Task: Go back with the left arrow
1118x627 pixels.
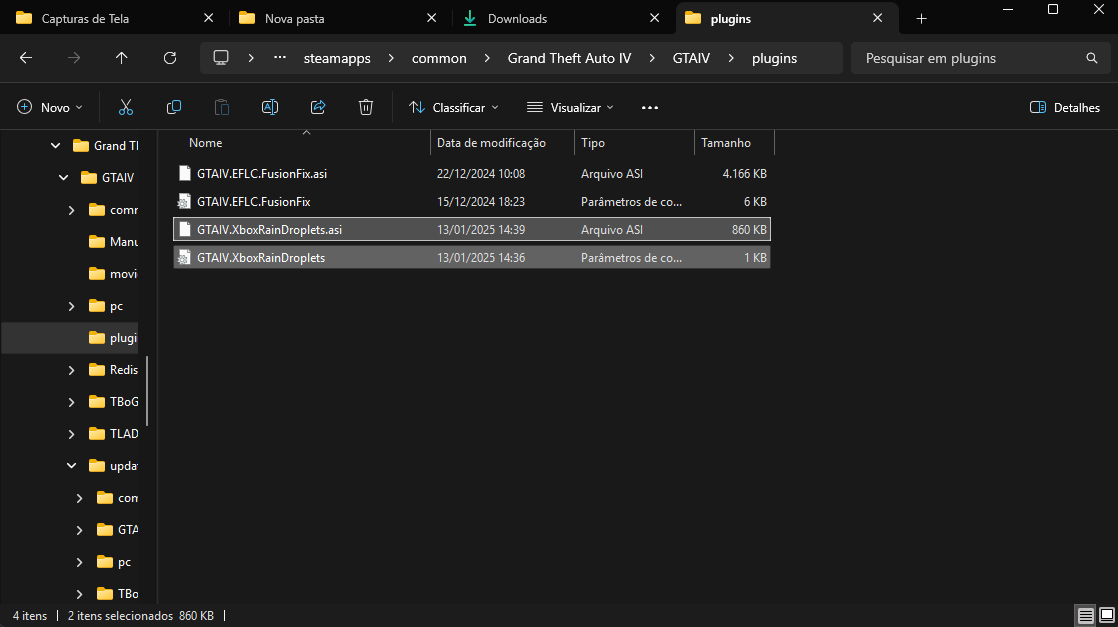Action: pyautogui.click(x=26, y=58)
